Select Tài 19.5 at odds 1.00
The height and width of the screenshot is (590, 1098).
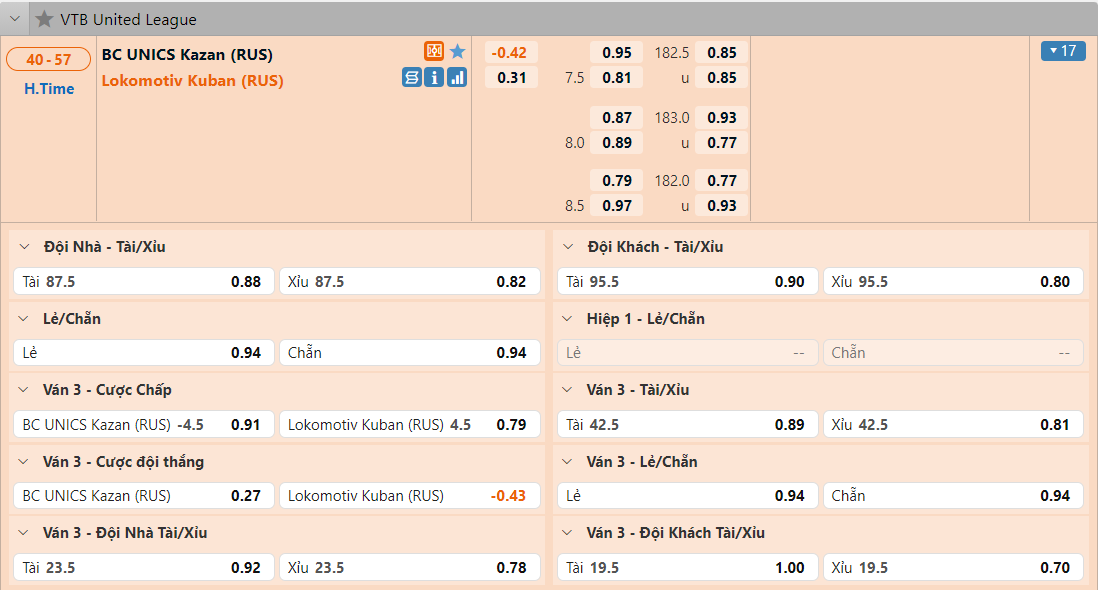[x=687, y=568]
